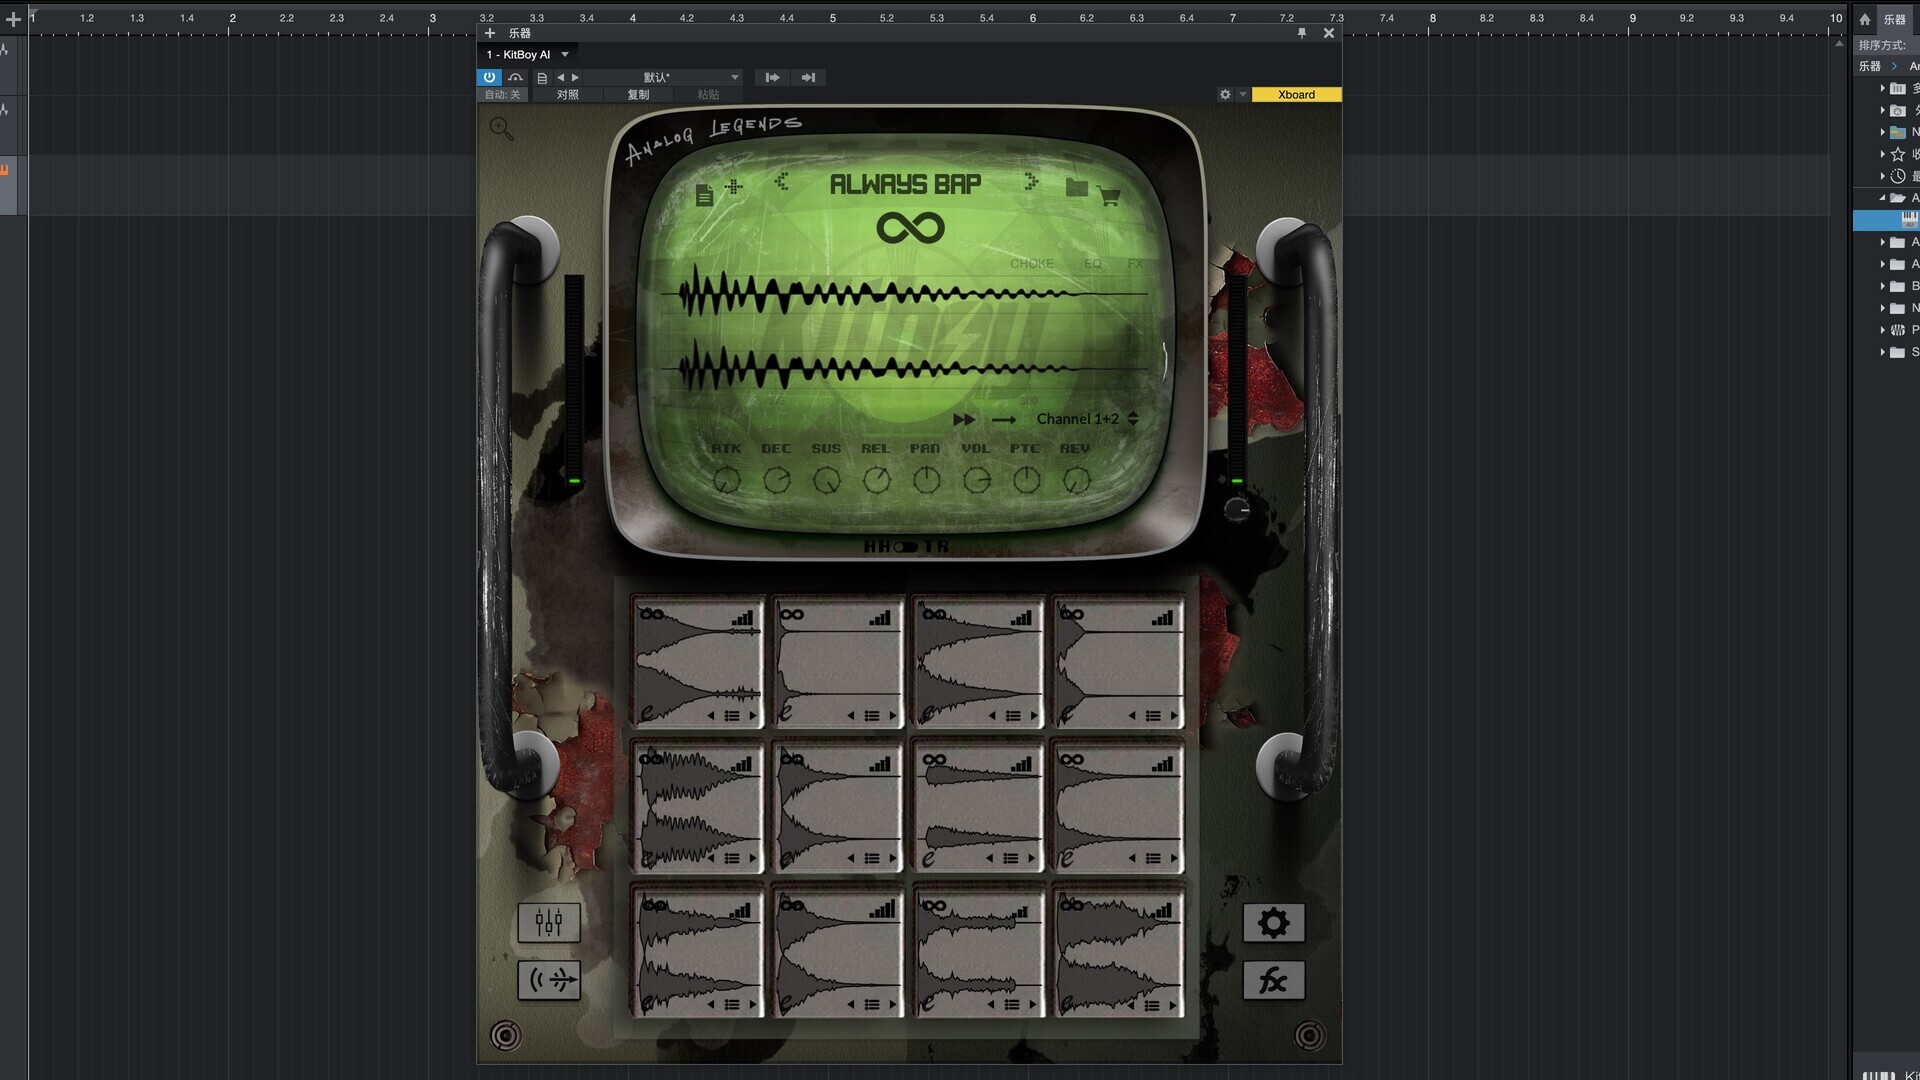Toggle infinity loop on second top-row pad
The width and height of the screenshot is (1920, 1080).
(792, 615)
